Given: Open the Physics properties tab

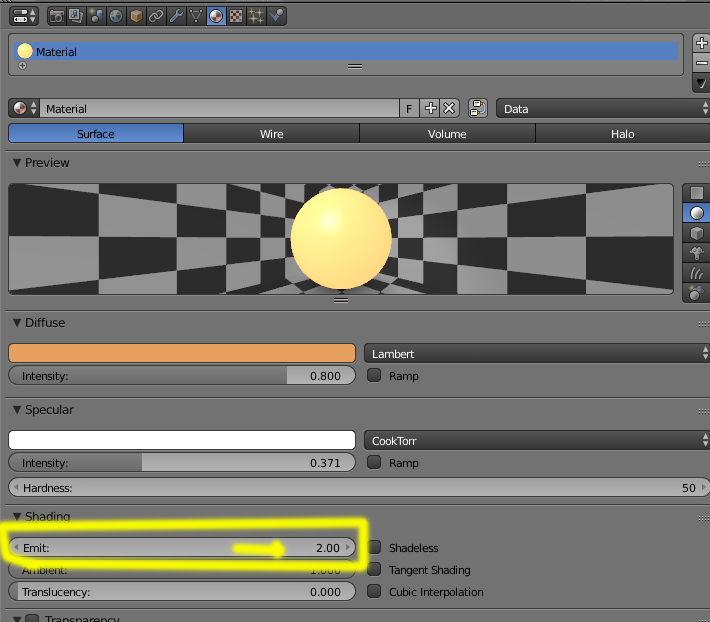Looking at the screenshot, I should pyautogui.click(x=276, y=16).
